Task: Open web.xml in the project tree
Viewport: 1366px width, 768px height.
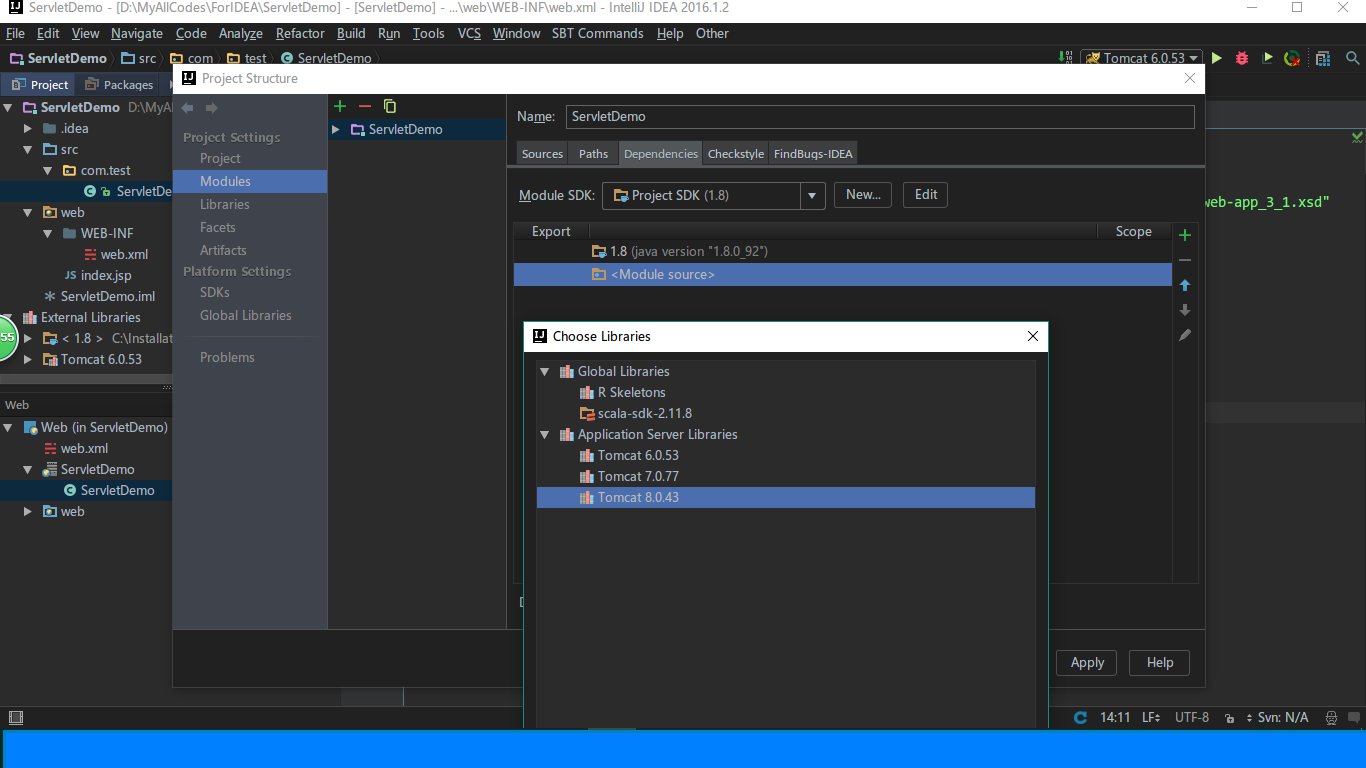Action: 124,254
